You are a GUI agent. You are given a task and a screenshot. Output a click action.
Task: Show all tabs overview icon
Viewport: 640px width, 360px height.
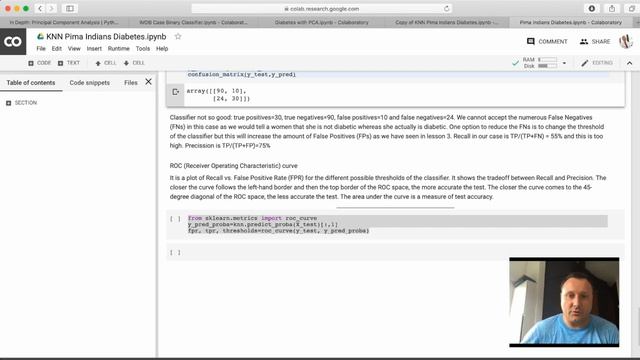(x=632, y=8)
